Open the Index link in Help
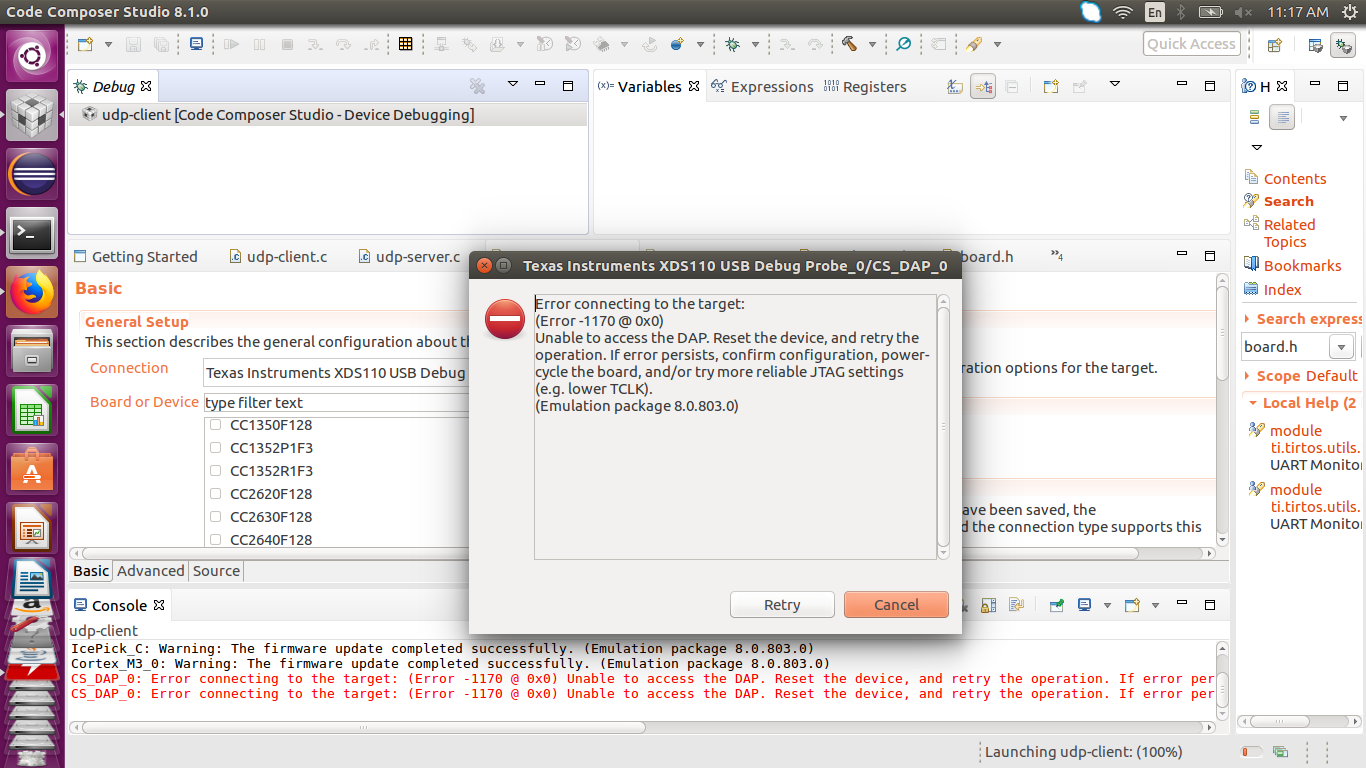 tap(1282, 290)
